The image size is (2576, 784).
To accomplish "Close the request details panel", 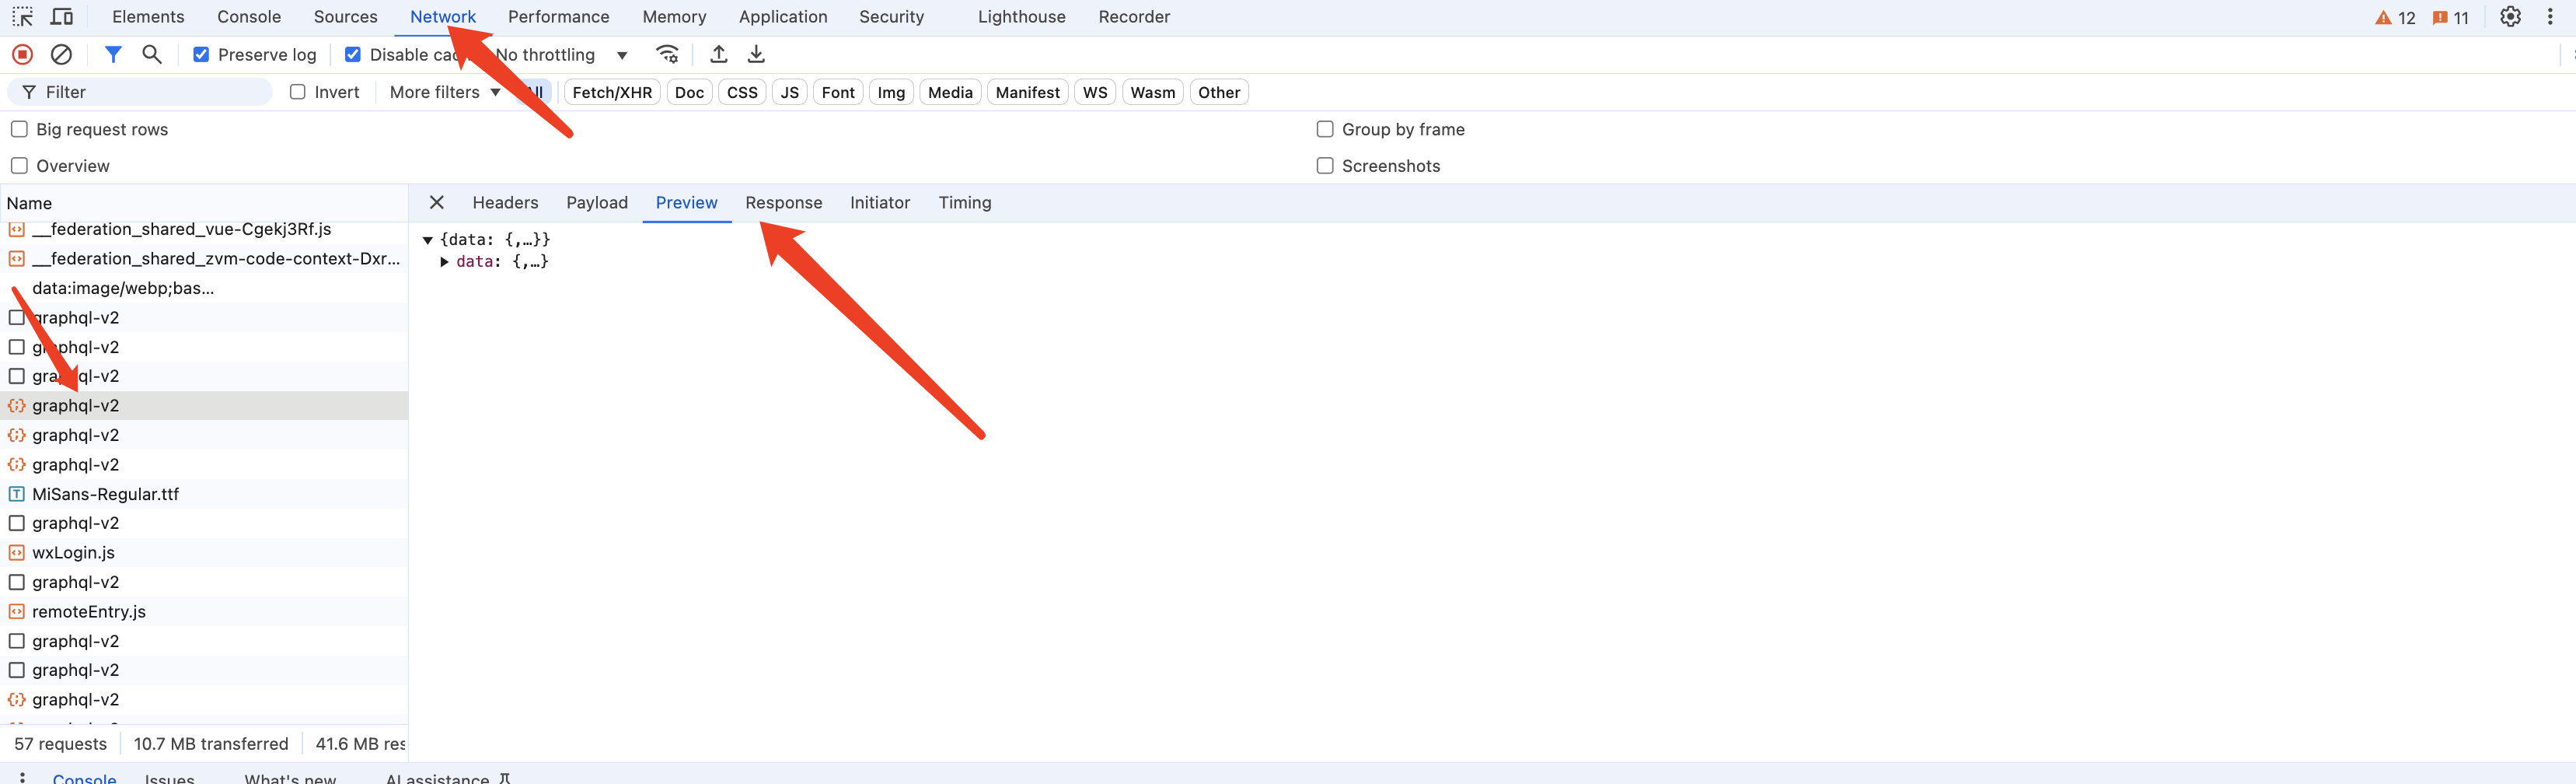I will [437, 203].
